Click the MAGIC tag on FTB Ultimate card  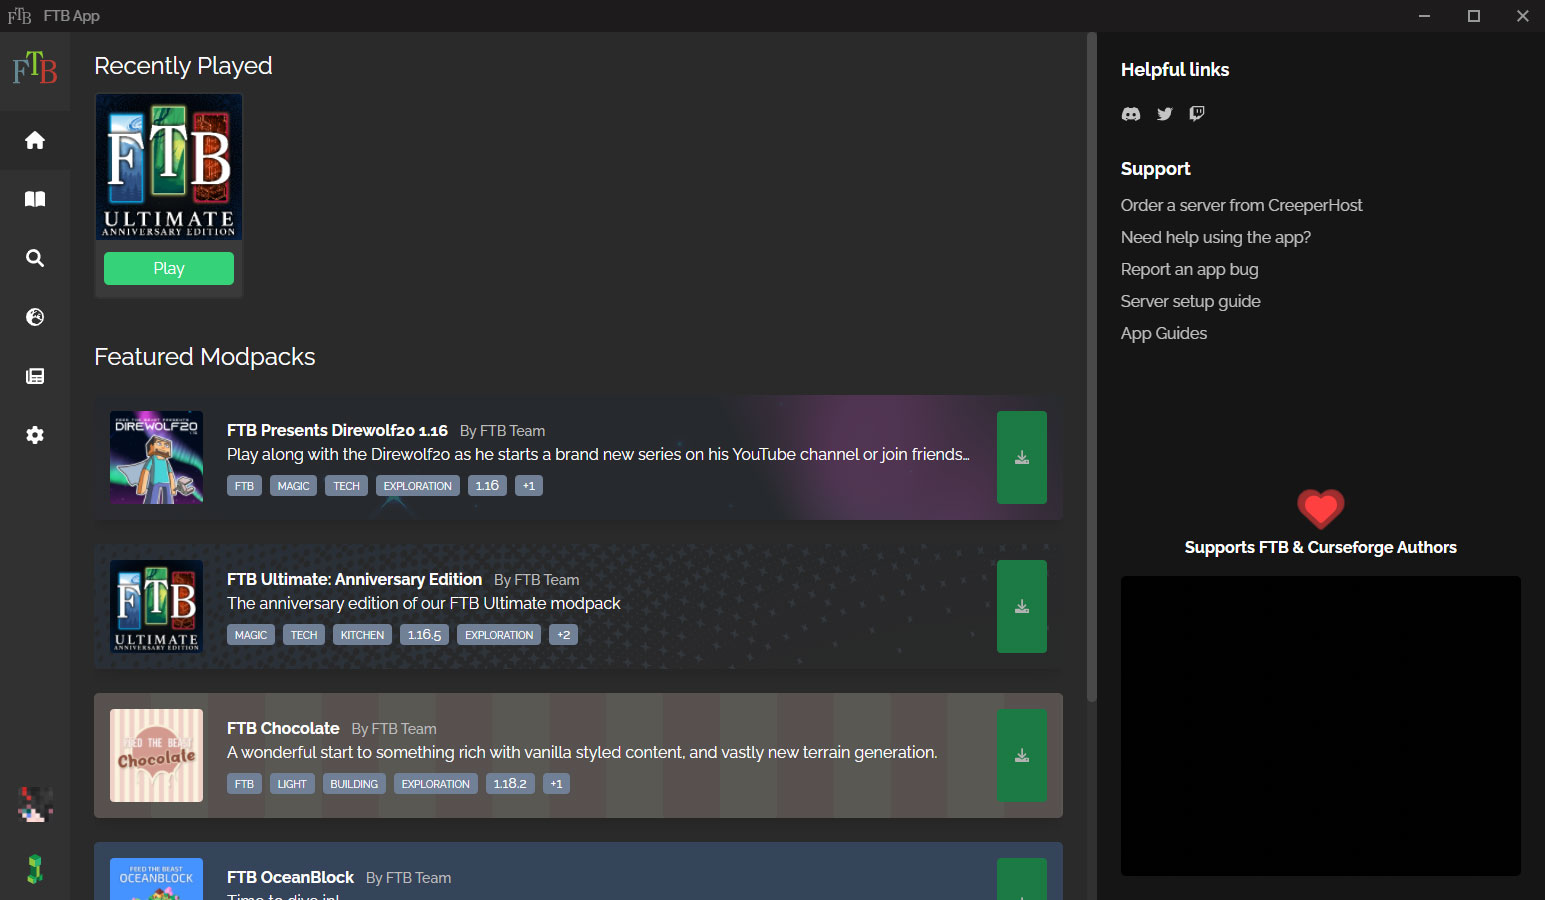(x=251, y=635)
